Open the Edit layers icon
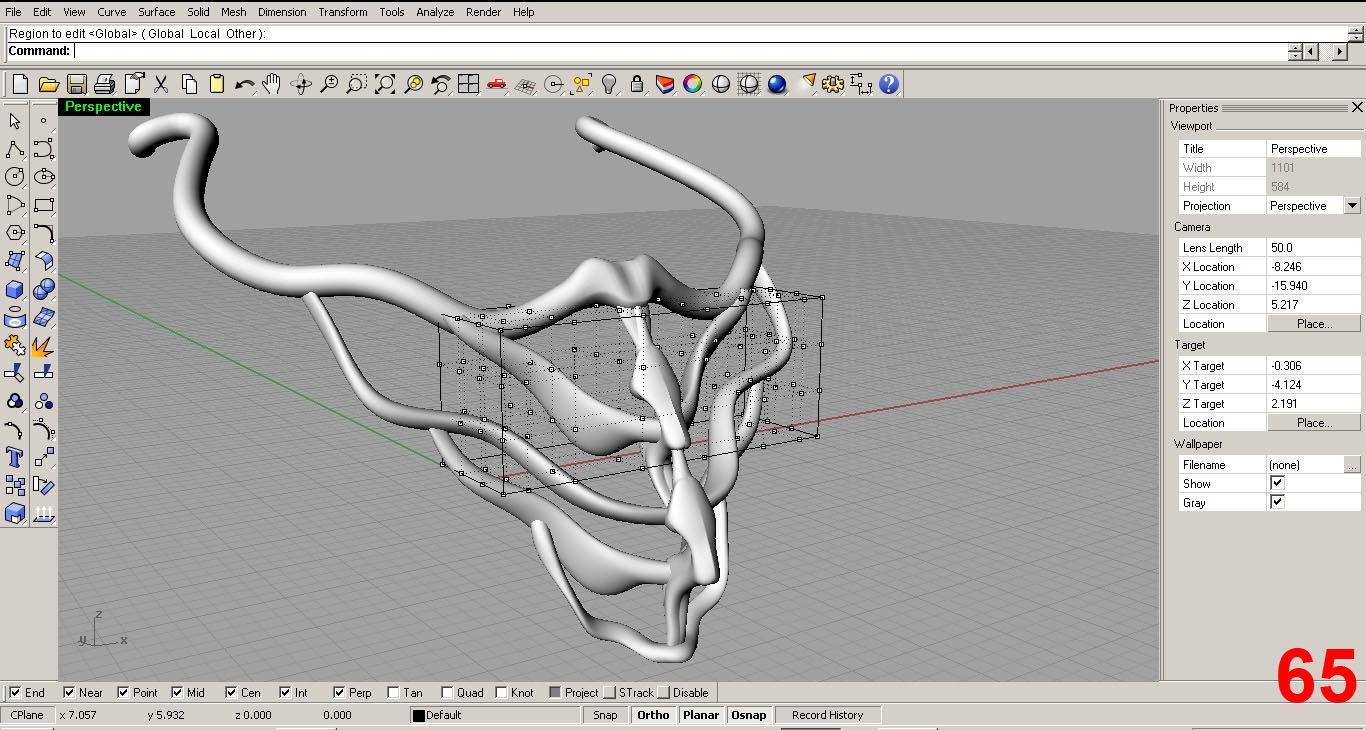The height and width of the screenshot is (730, 1366). point(665,84)
